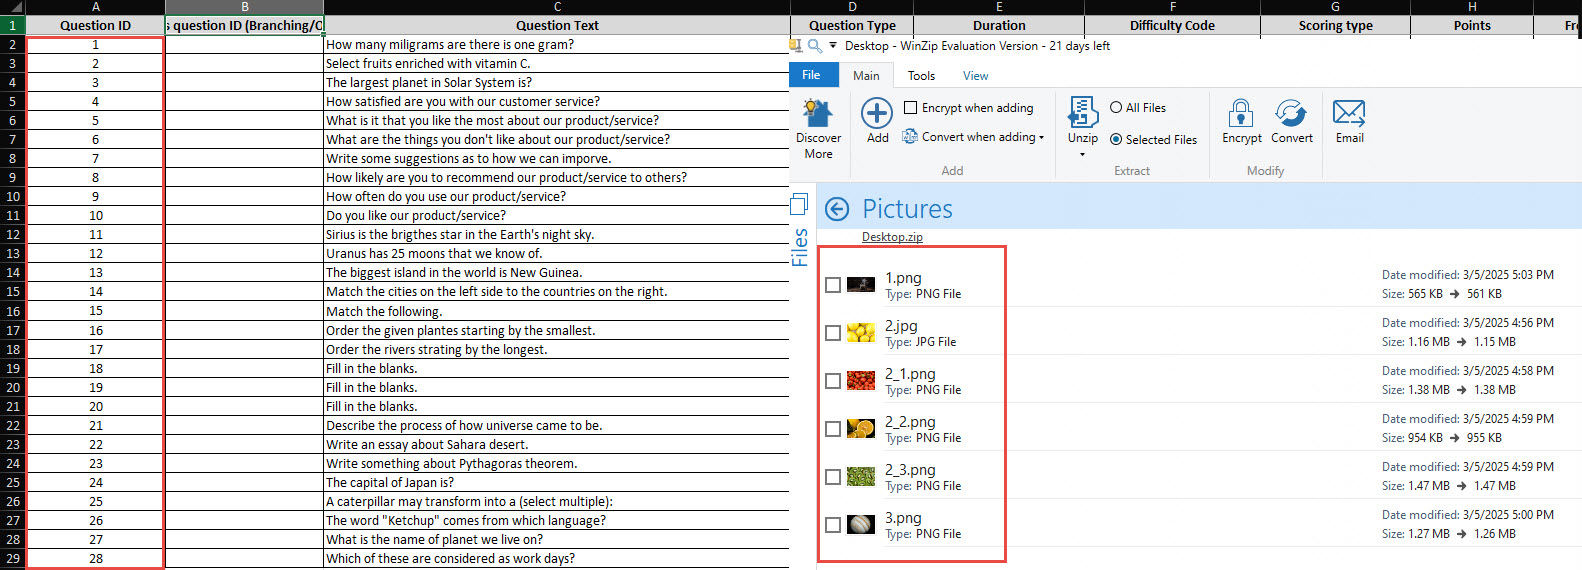The height and width of the screenshot is (570, 1582).
Task: Open the Unzip dropdown arrow
Action: point(1082,155)
